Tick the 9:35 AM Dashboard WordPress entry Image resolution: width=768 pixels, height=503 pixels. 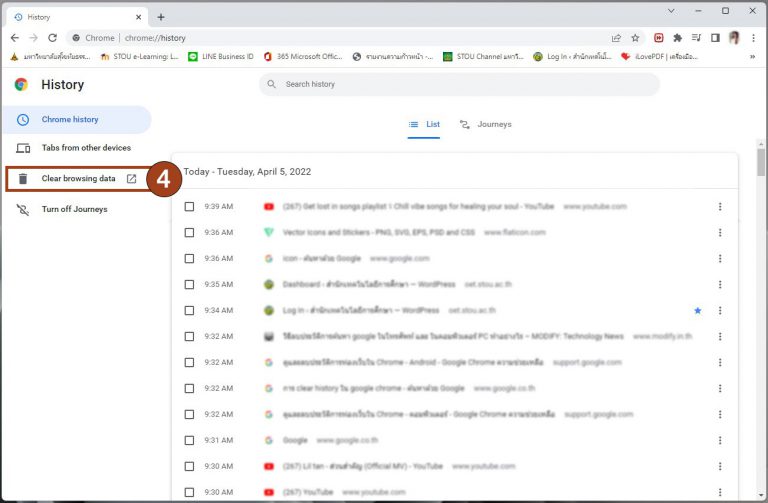pyautogui.click(x=189, y=284)
